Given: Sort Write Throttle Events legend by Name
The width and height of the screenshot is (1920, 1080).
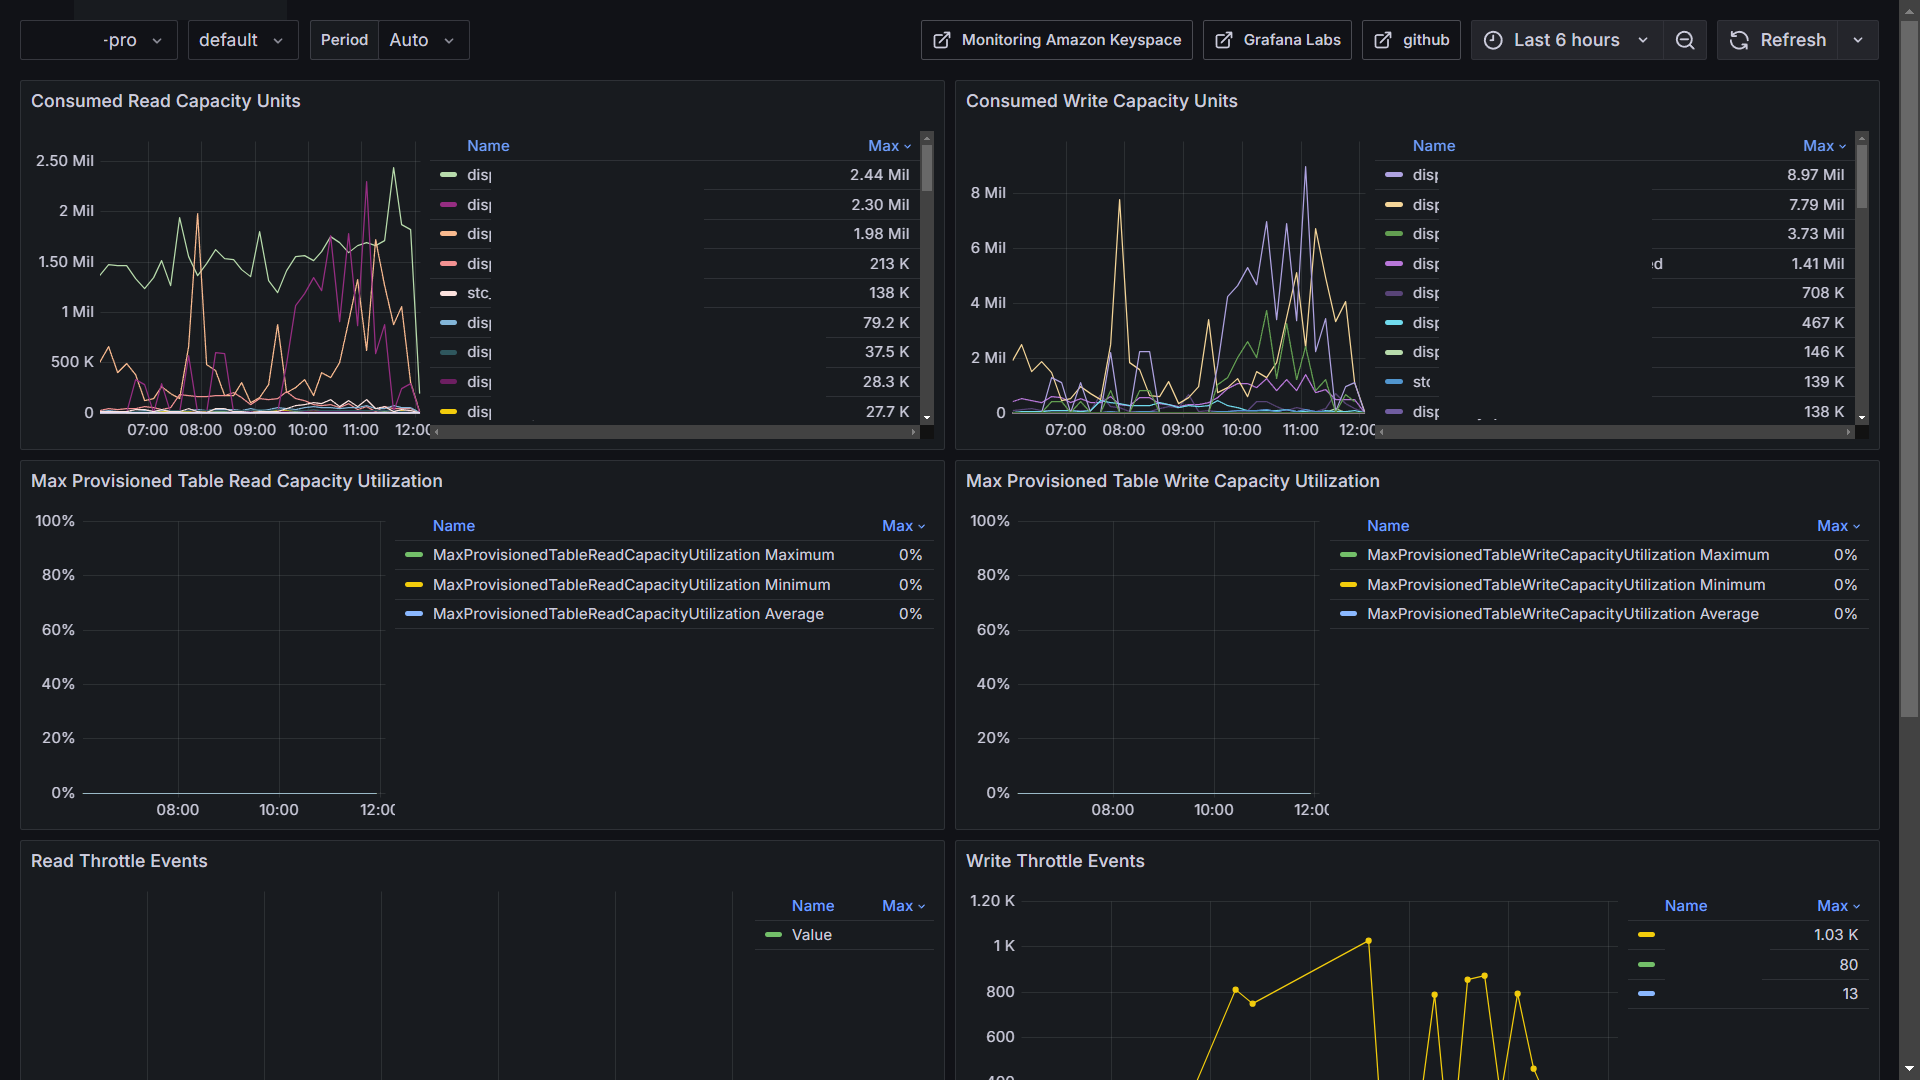Looking at the screenshot, I should [x=1685, y=906].
